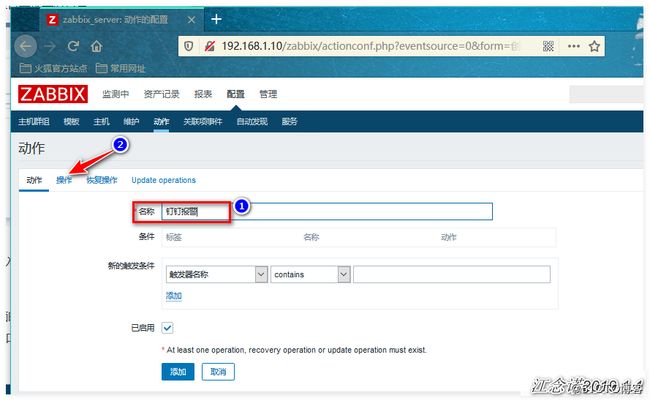
Task: Switch to the 操作 tab
Action: [x=64, y=180]
